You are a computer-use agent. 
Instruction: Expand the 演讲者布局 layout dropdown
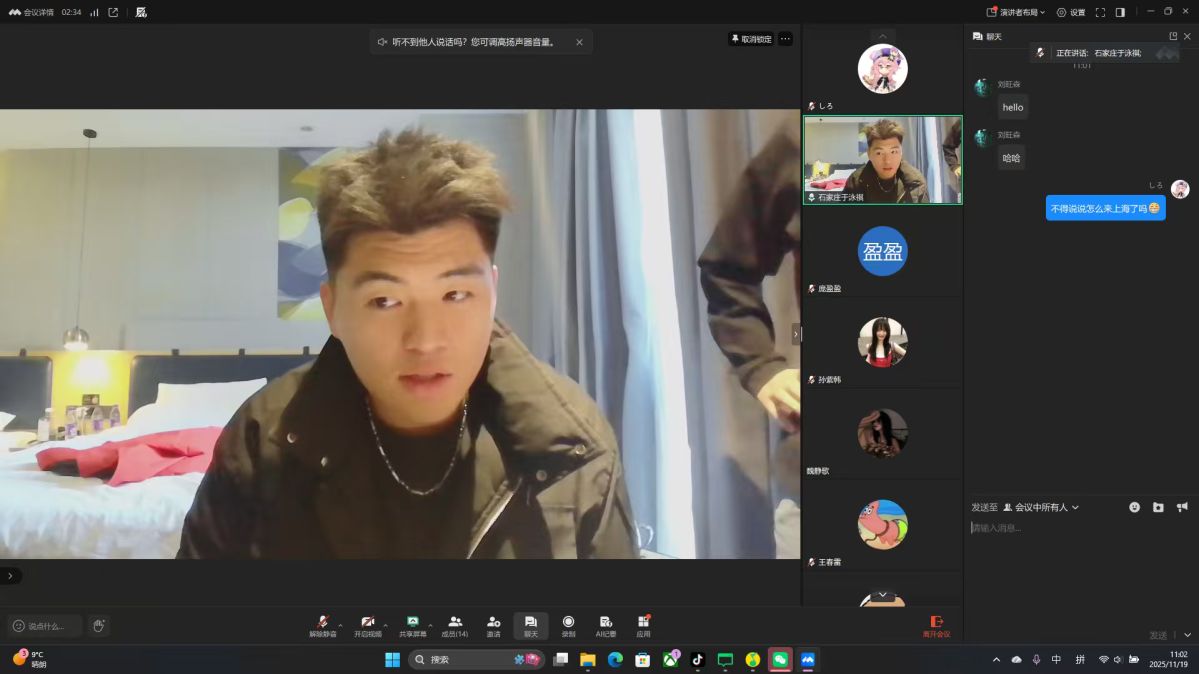click(x=1016, y=12)
